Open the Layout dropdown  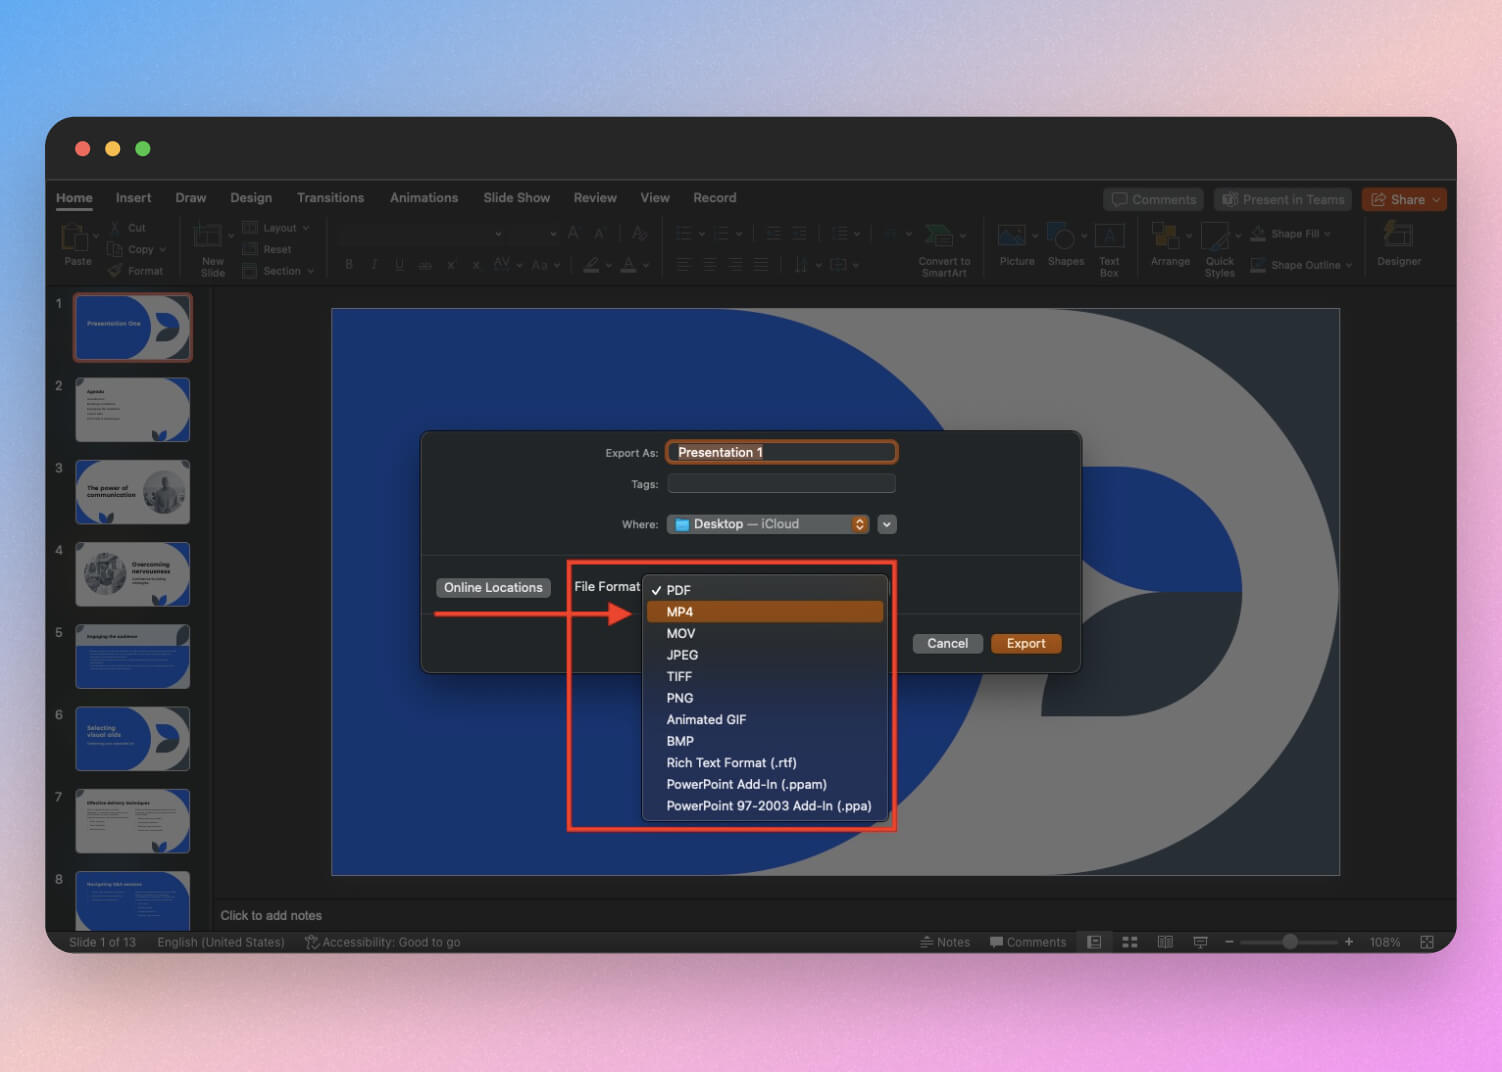pos(277,227)
